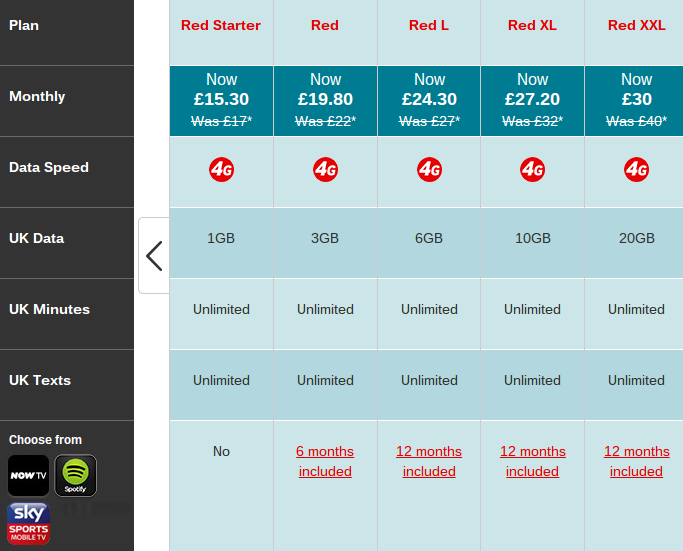Open the 6 months included link
The height and width of the screenshot is (551, 683).
[x=325, y=461]
